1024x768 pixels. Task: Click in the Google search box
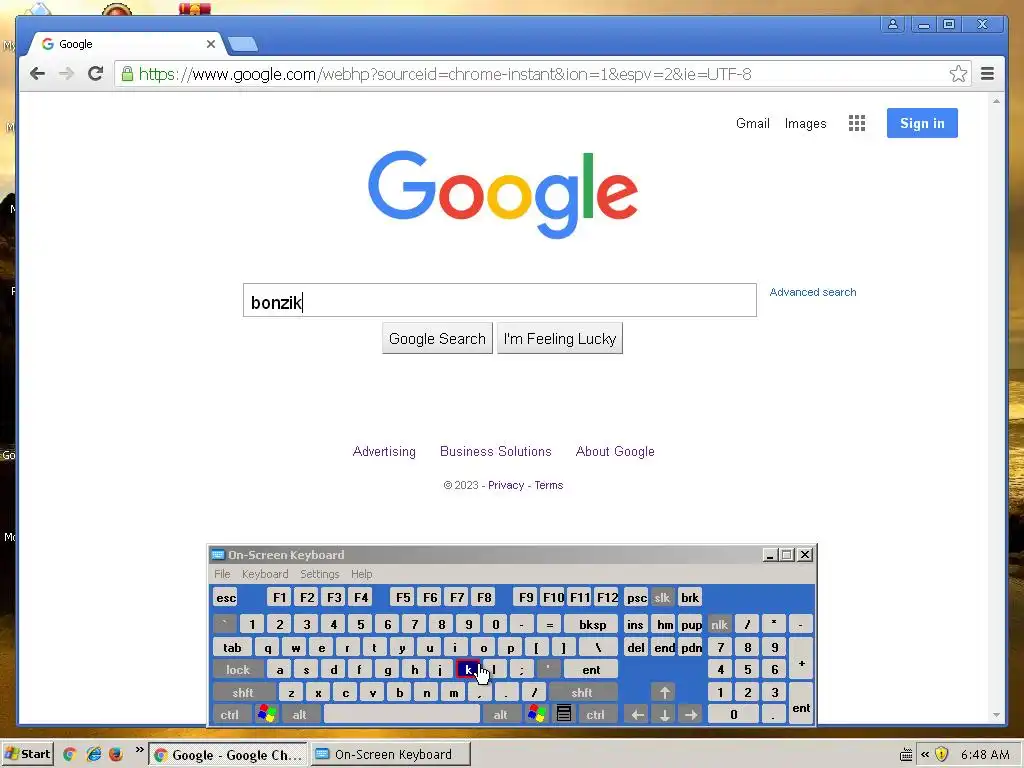coord(500,300)
